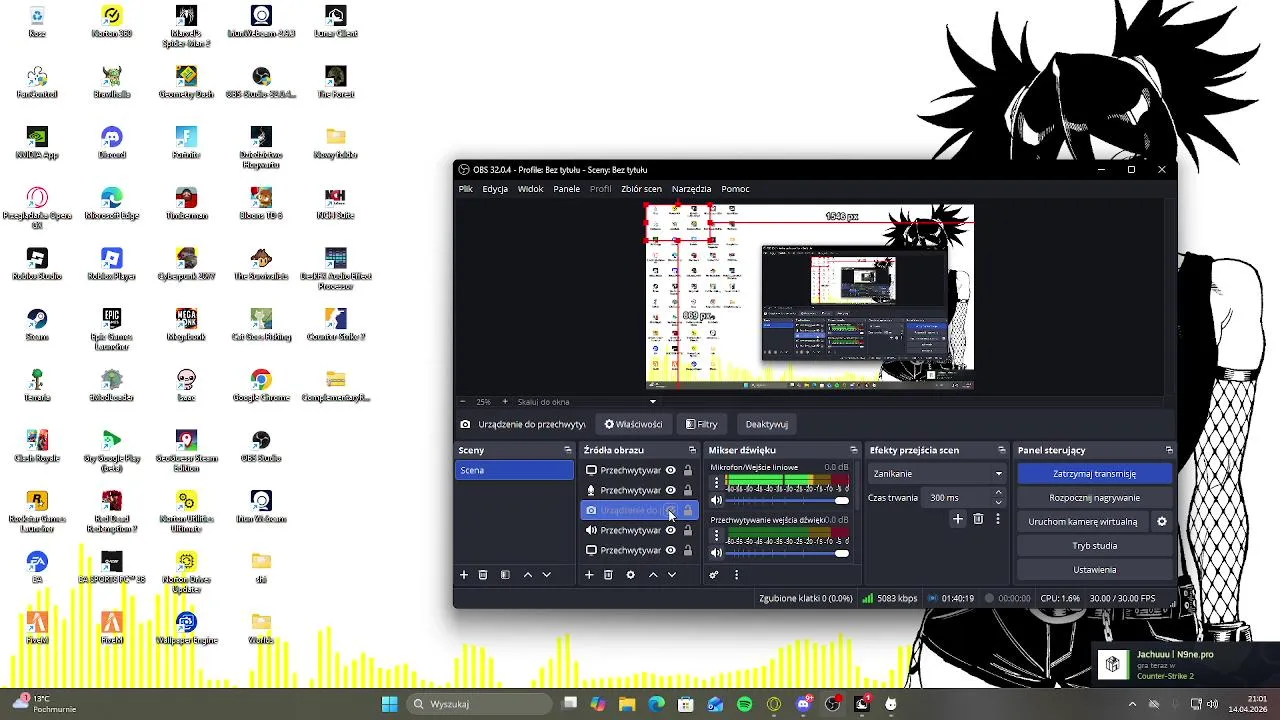
Task: Increase Czas trwania with up arrow
Action: (x=998, y=493)
